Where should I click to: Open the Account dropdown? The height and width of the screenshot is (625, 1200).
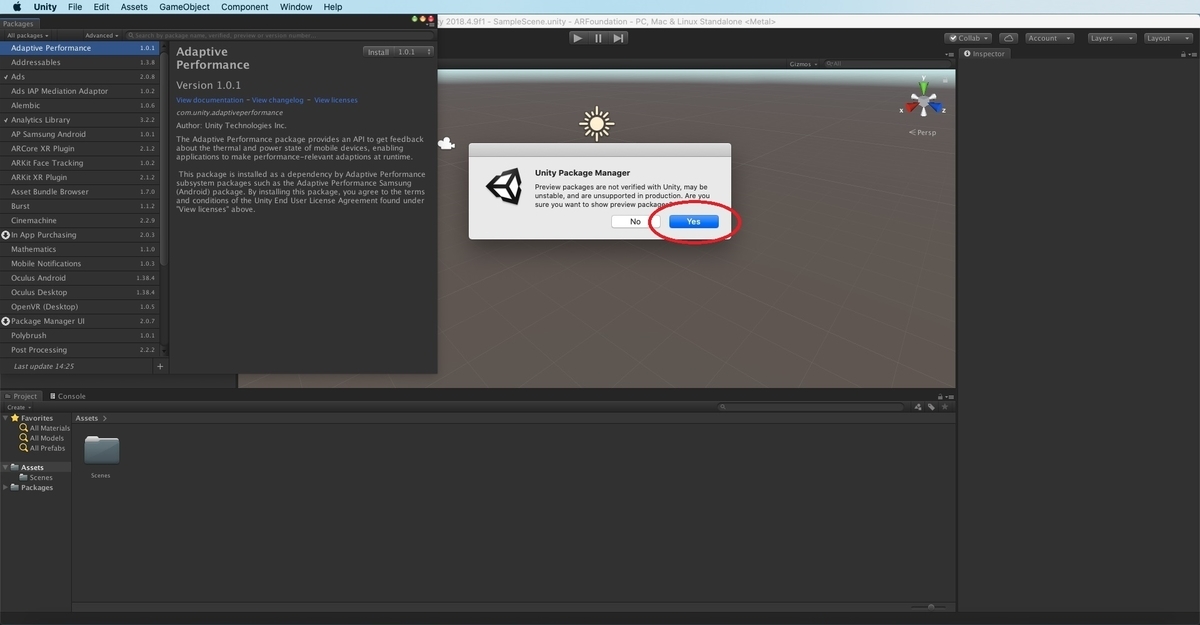pyautogui.click(x=1048, y=38)
